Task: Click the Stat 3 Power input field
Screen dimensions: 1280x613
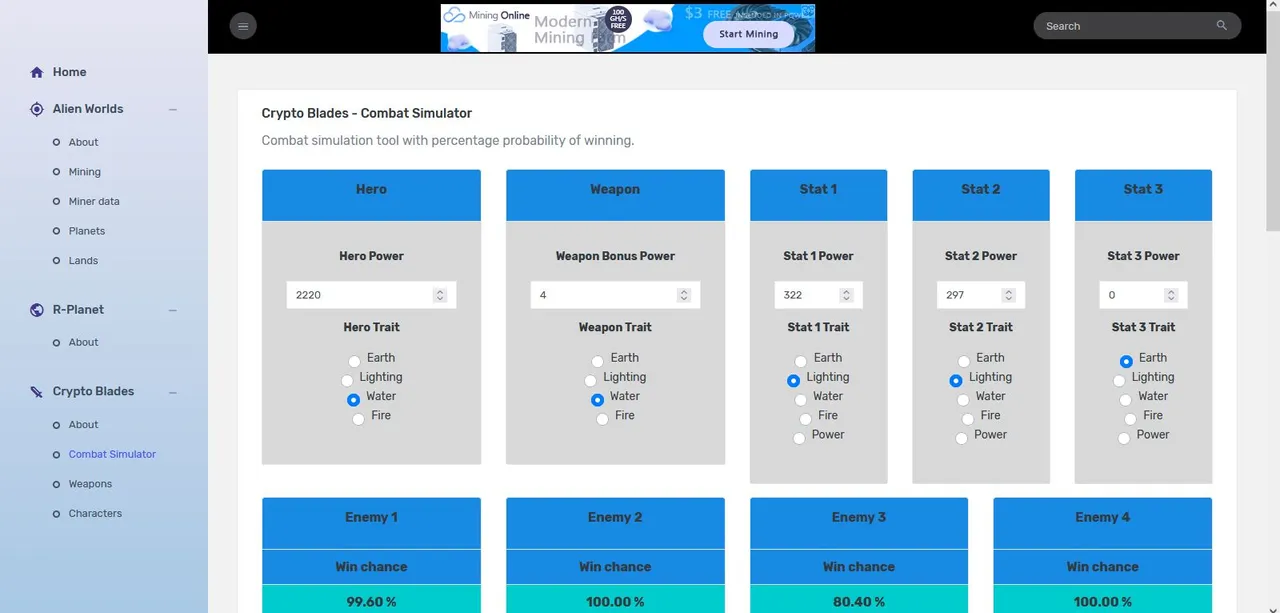Action: pos(1143,295)
